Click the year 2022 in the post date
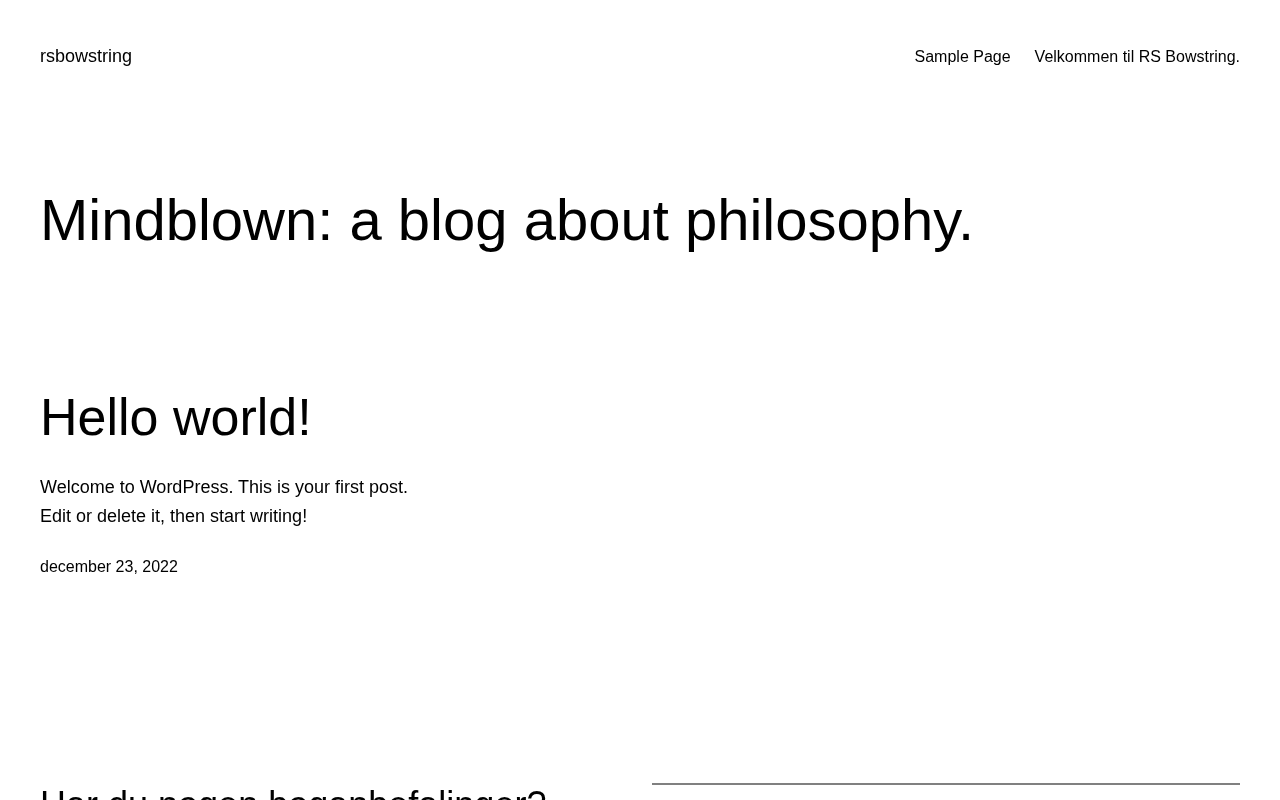1280x800 pixels. [160, 566]
